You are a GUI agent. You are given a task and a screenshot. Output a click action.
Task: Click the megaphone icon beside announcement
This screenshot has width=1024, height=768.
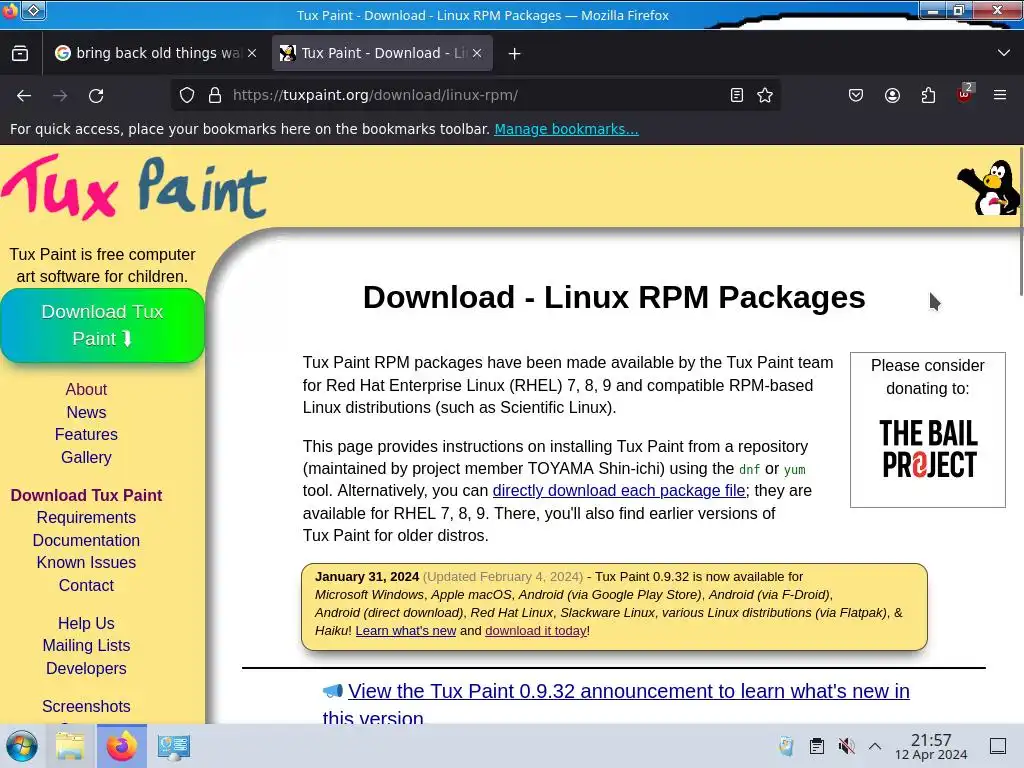coord(332,691)
